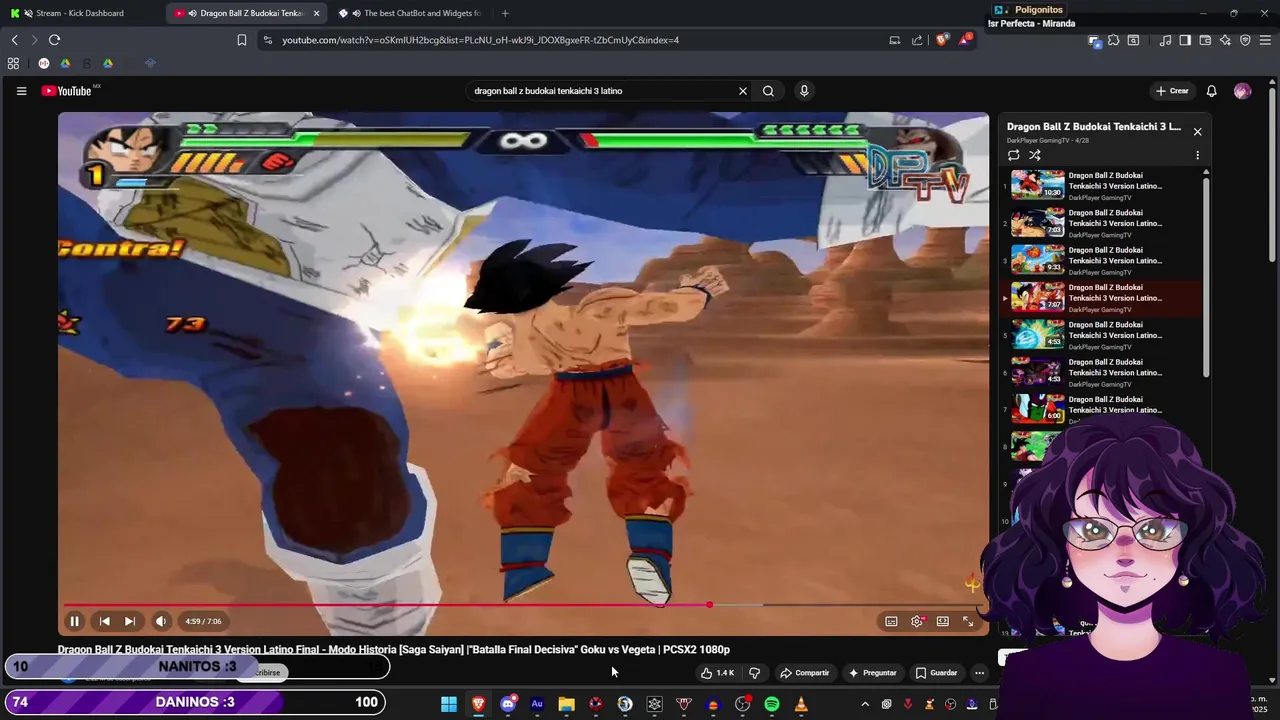The image size is (1280, 720).
Task: Go to previous video in playlist
Action: (x=104, y=621)
